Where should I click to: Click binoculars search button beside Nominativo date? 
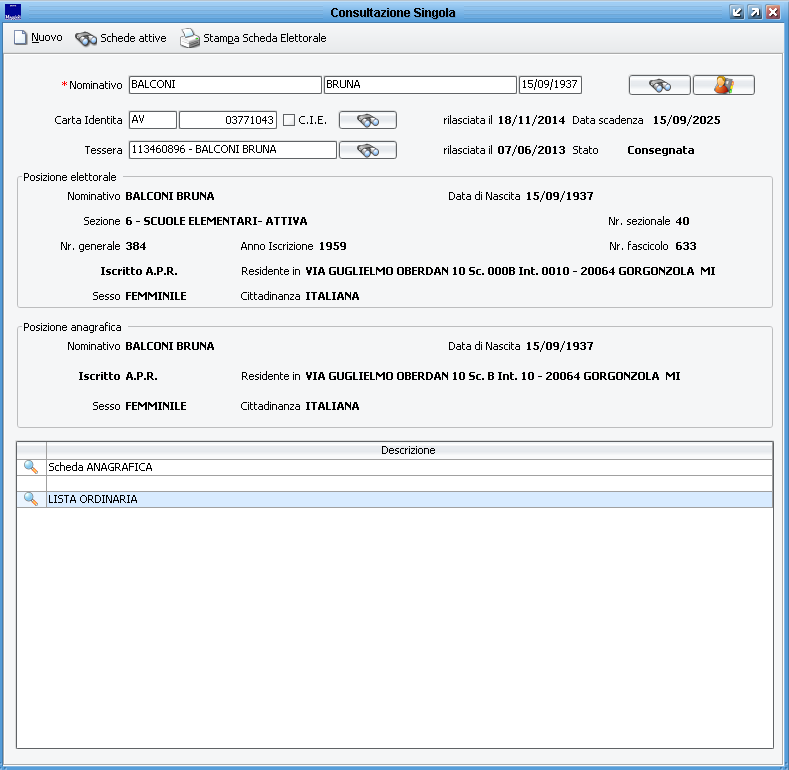(x=659, y=85)
